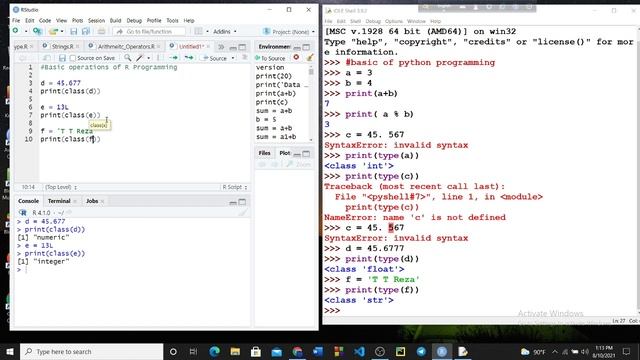Maximize the source editor pane
The image size is (640, 360).
point(242,47)
